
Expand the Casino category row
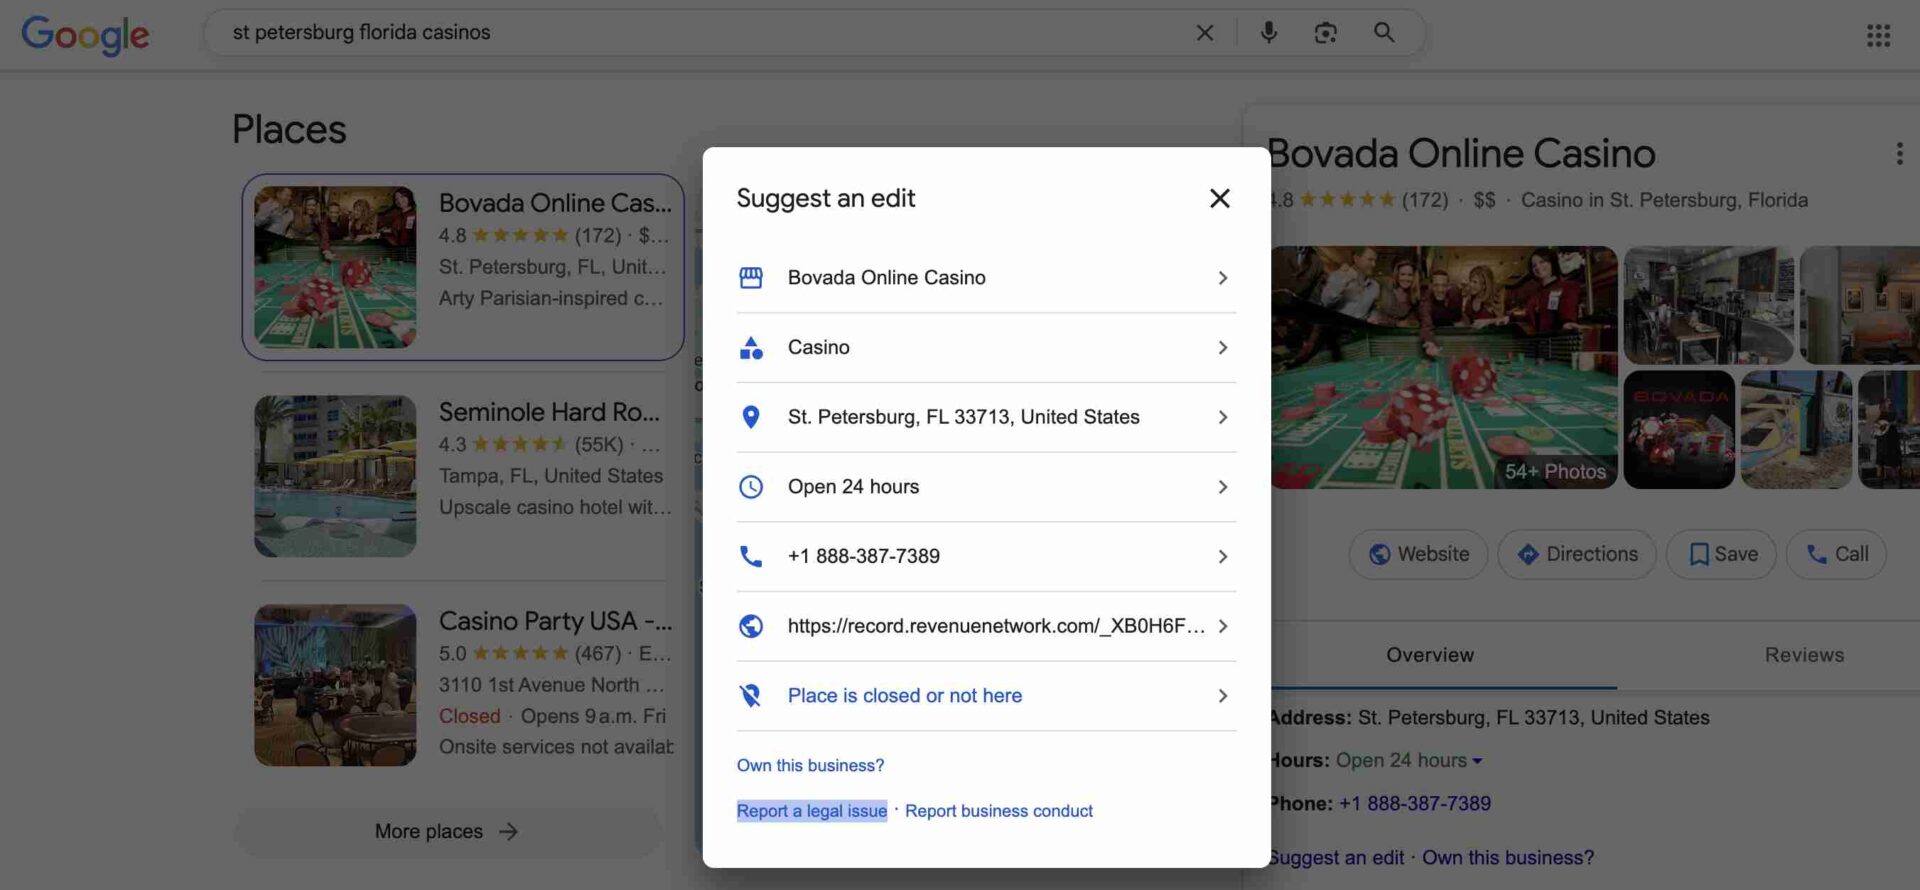[985, 348]
